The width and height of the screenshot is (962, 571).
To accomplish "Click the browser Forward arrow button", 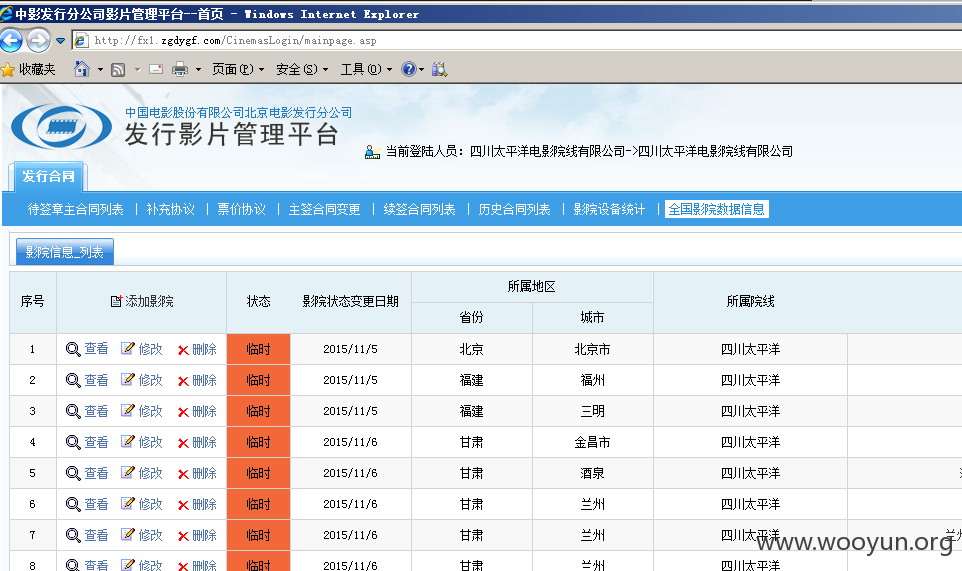I will click(38, 40).
